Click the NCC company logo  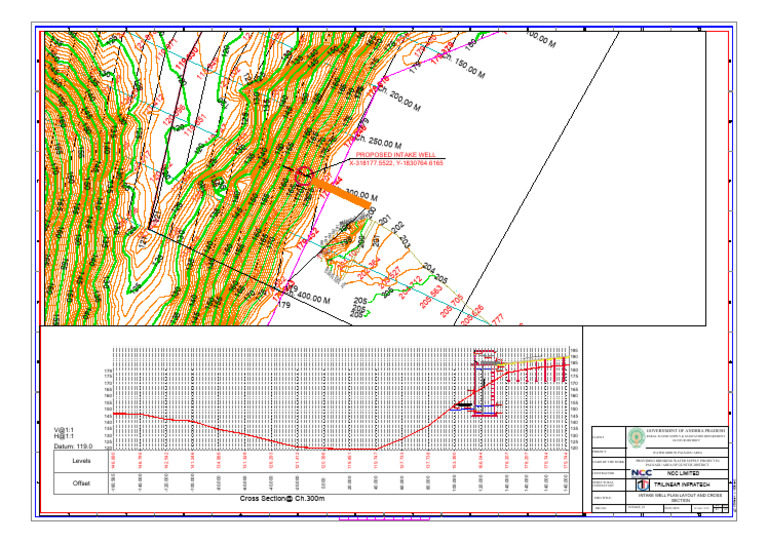641,473
